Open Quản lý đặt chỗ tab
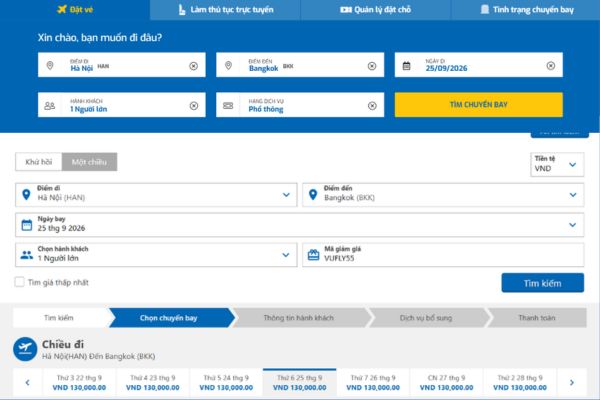Viewport: 600px width, 400px height. [x=376, y=10]
